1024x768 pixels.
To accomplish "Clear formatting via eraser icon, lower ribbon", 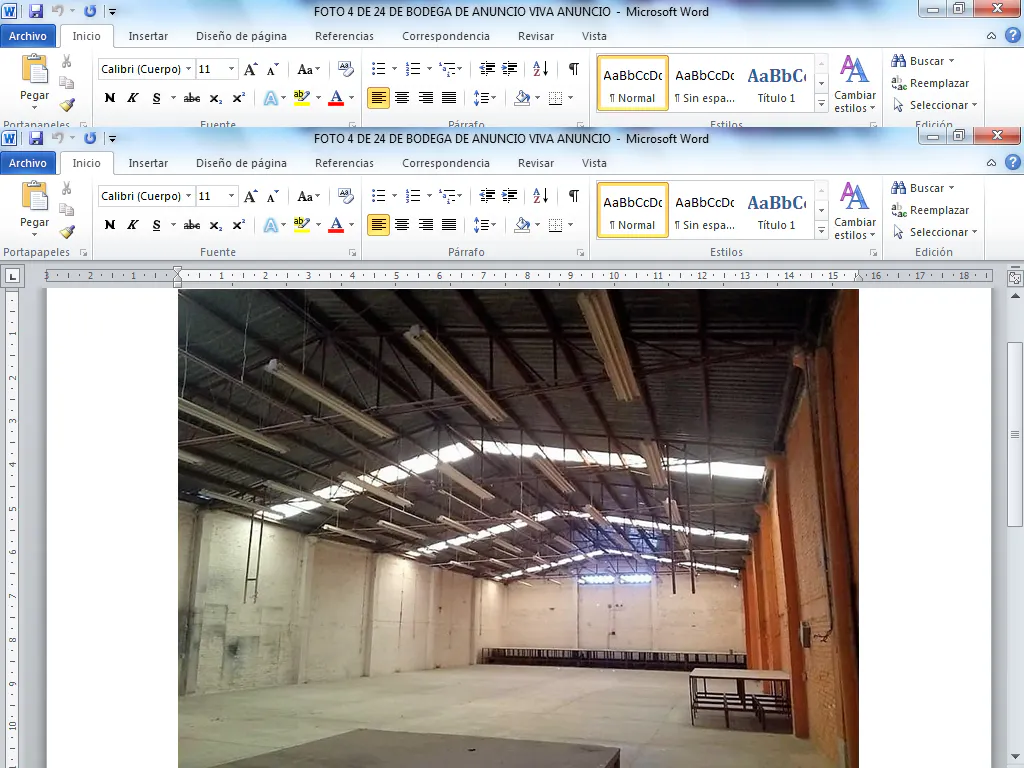I will point(345,196).
